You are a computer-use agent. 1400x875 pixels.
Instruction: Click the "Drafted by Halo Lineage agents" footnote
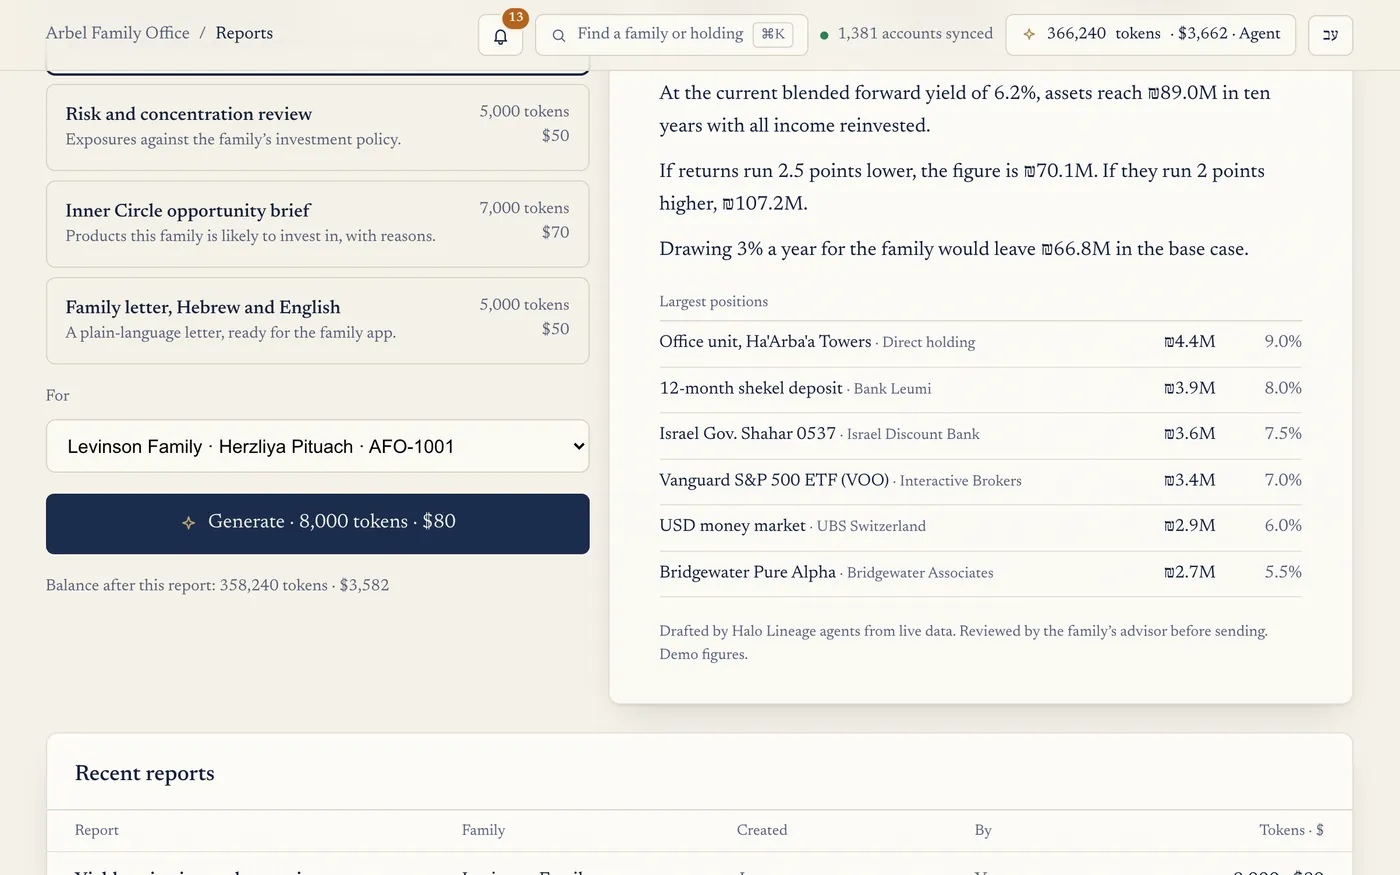click(963, 643)
